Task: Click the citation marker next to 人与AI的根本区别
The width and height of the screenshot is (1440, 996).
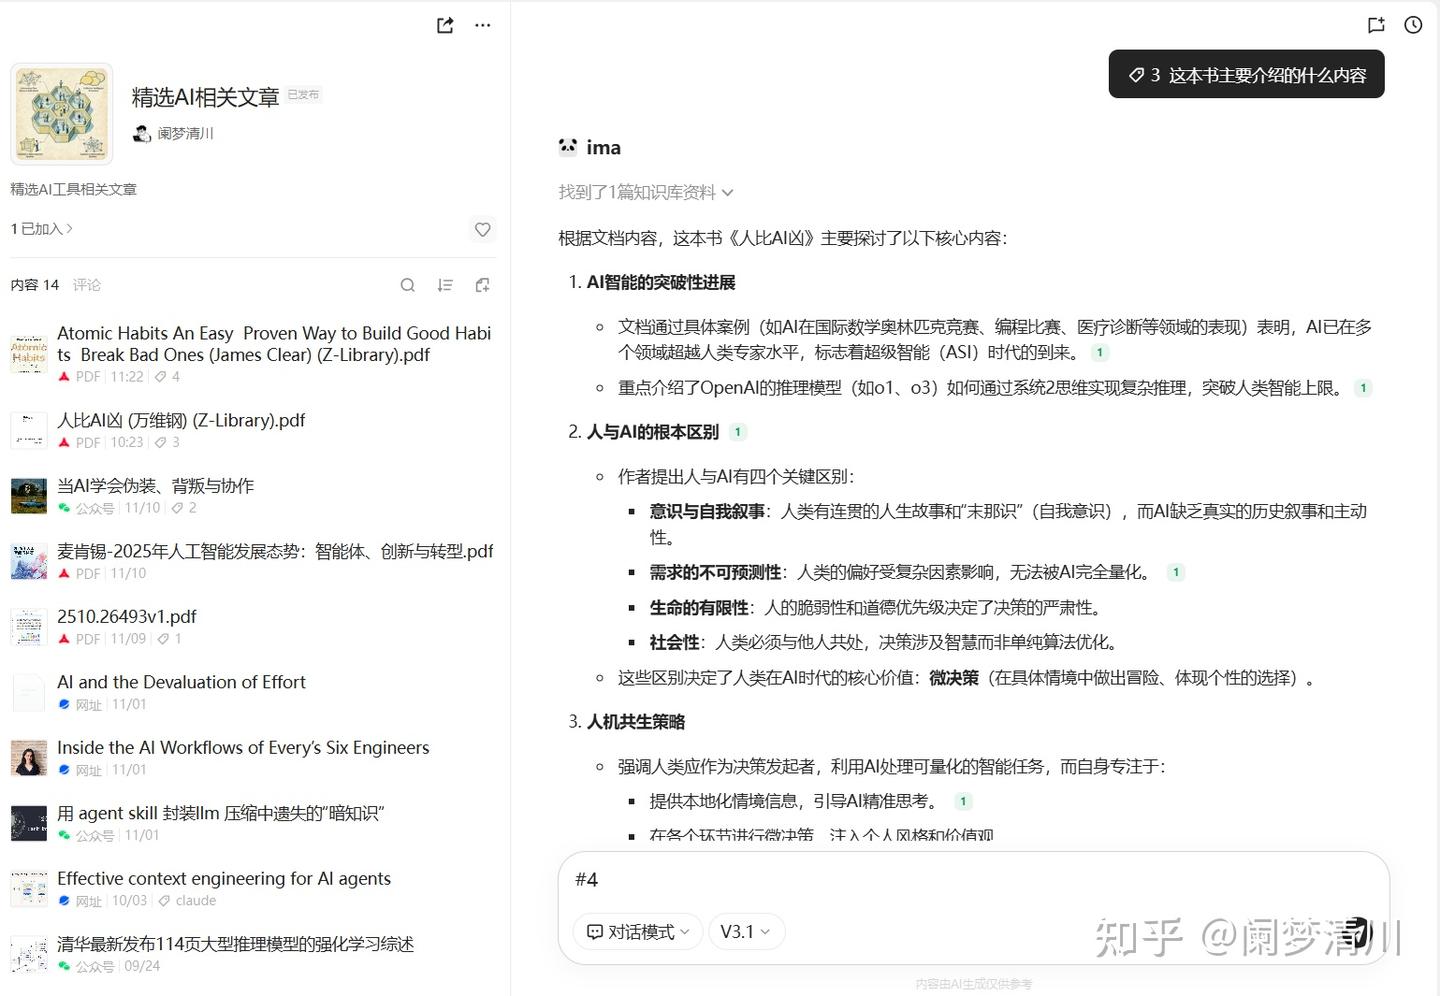Action: pos(737,431)
